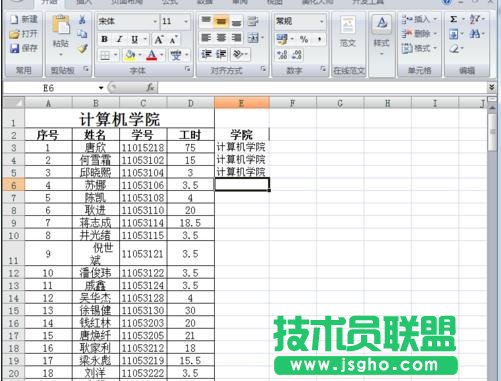Image resolution: width=501 pixels, height=381 pixels.
Task: Click the Increase Indent icon
Action: coord(221,54)
